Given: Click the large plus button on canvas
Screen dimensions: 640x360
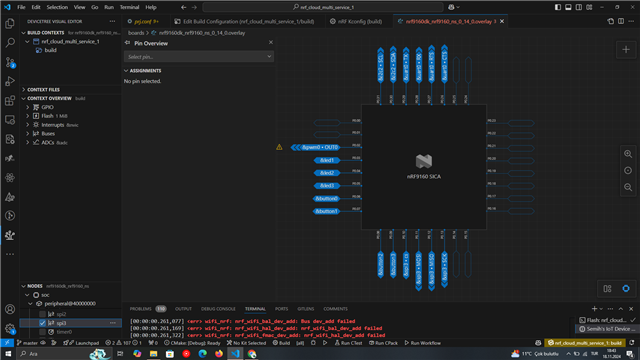Looking at the screenshot, I should pos(626,50).
